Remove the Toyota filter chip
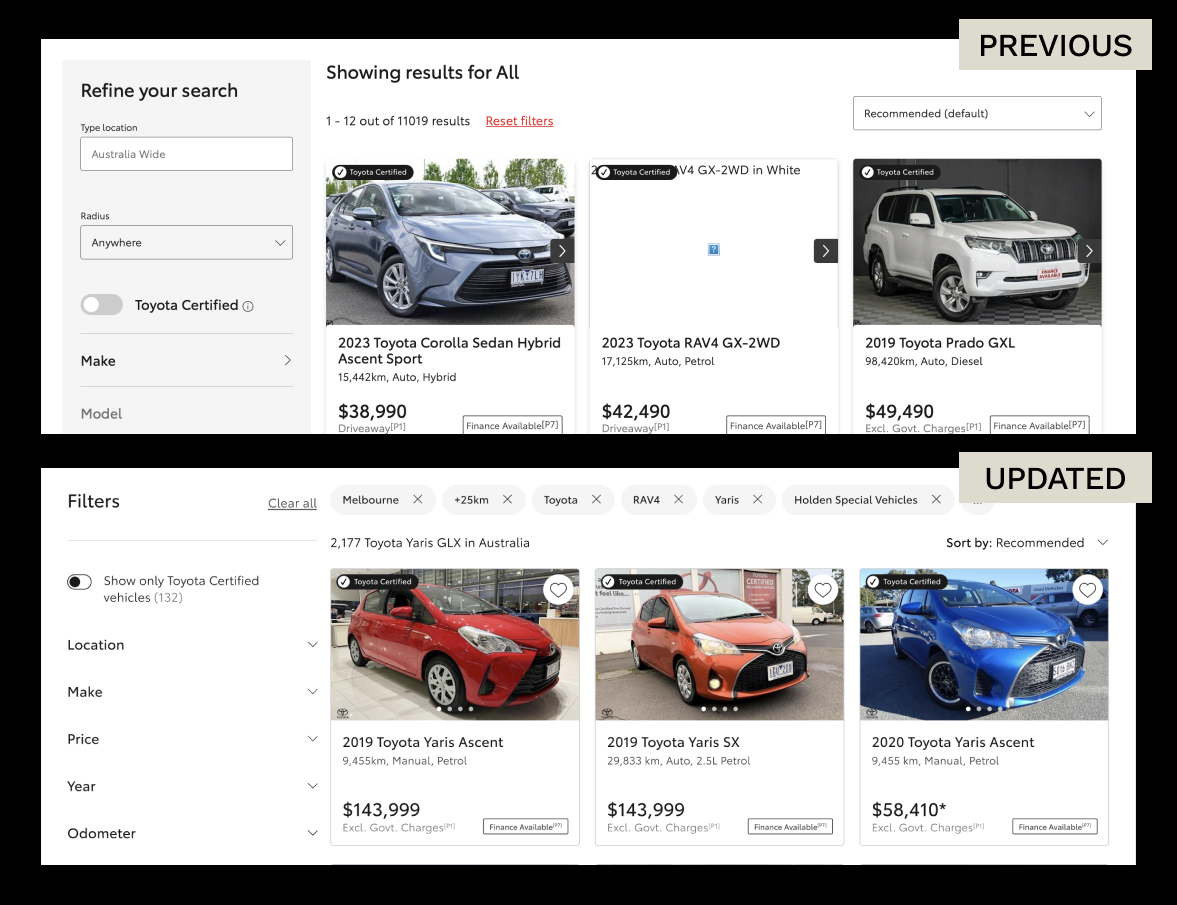Viewport: 1177px width, 905px height. 597,500
